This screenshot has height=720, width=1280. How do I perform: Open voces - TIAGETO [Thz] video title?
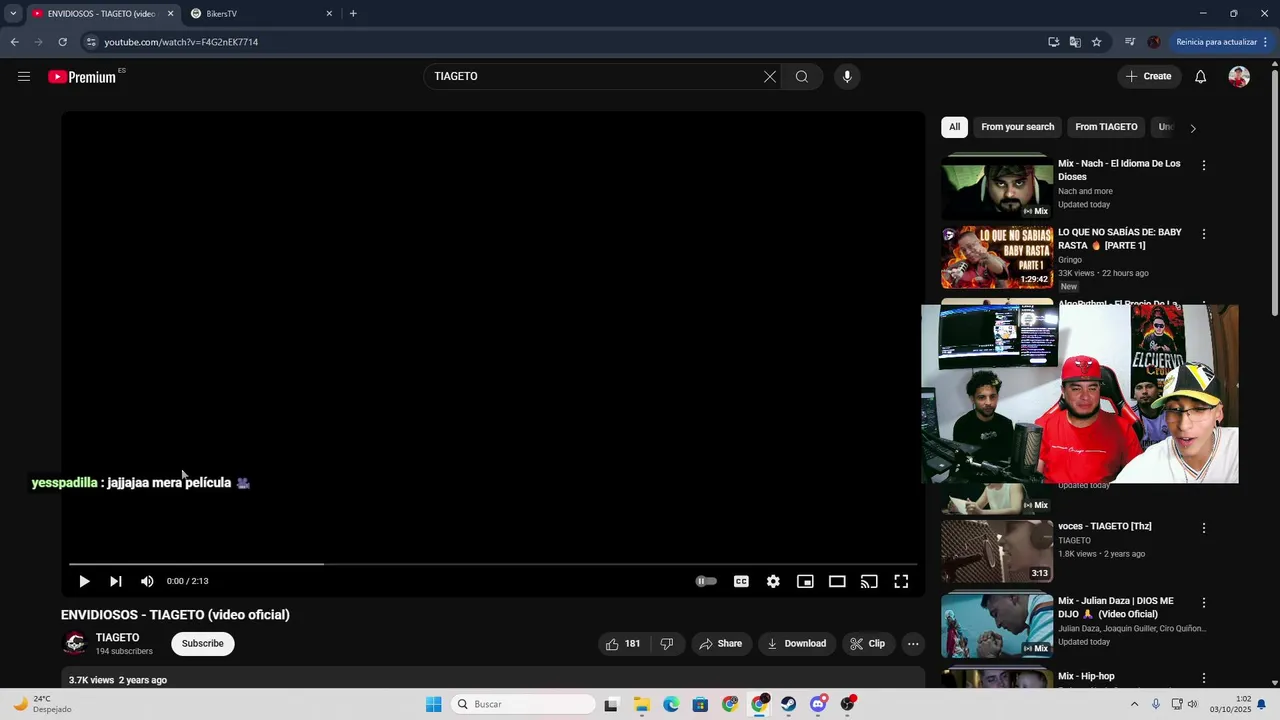point(1105,527)
